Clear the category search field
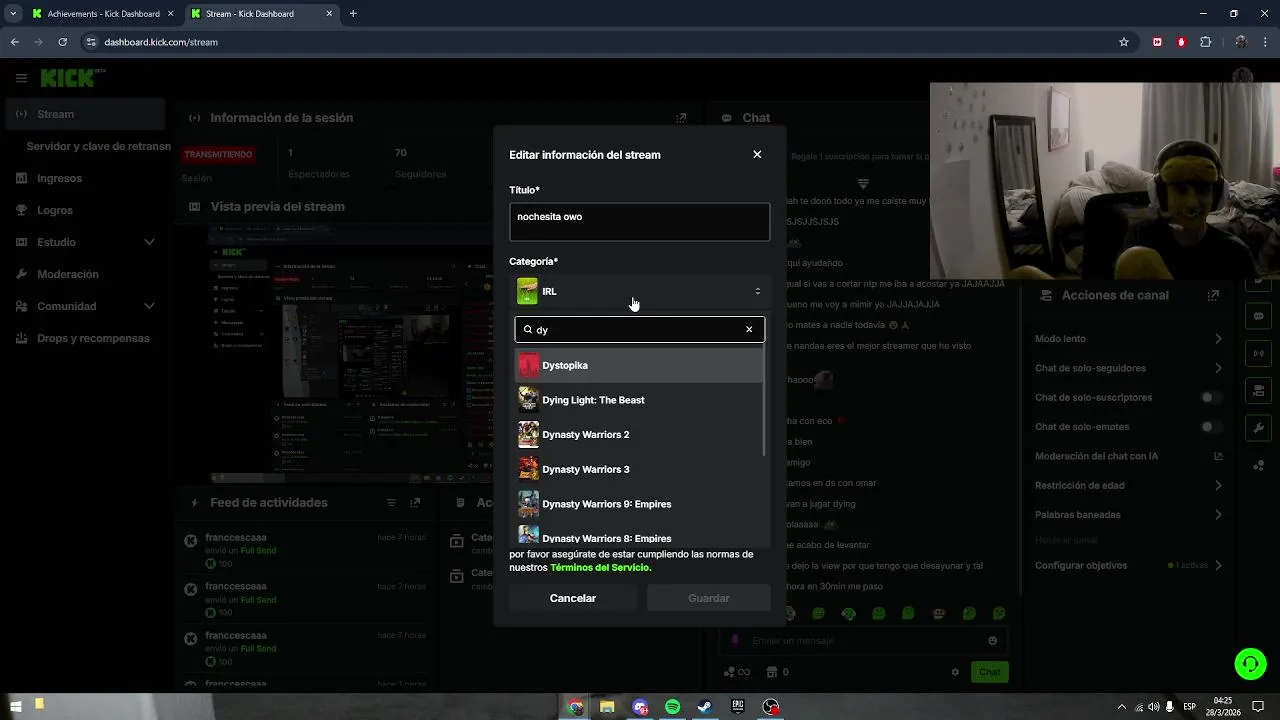This screenshot has height=720, width=1280. pos(749,329)
